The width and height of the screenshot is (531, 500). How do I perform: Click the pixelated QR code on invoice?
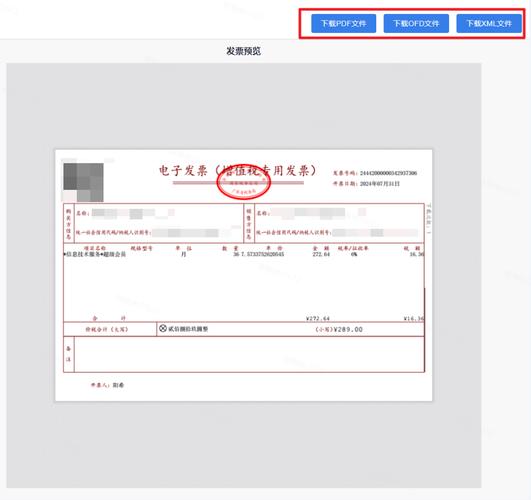[83, 182]
